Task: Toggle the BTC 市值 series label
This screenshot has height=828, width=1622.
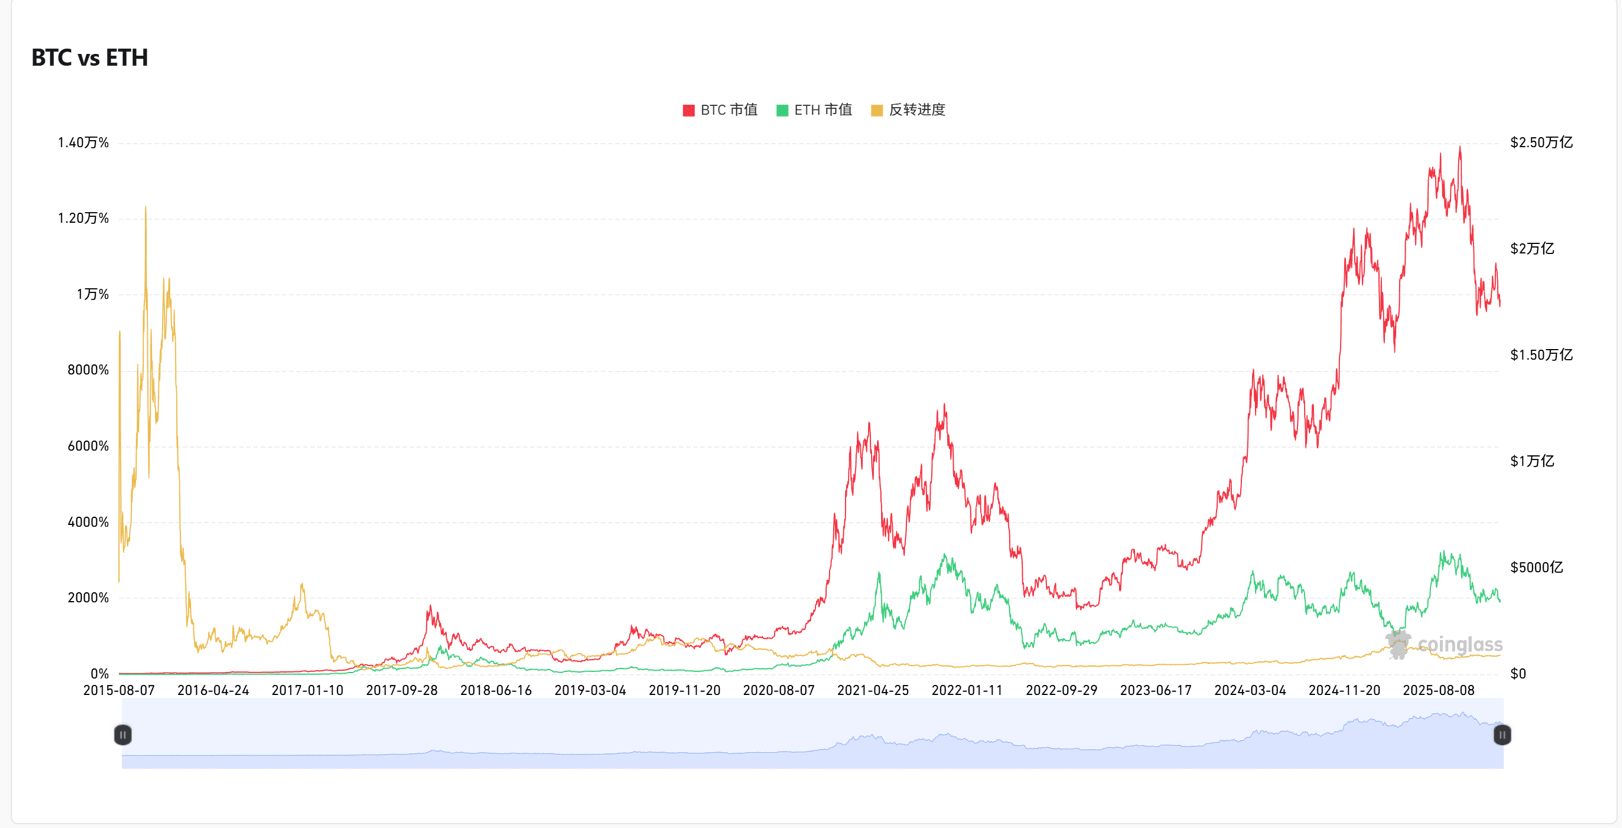Action: 729,110
